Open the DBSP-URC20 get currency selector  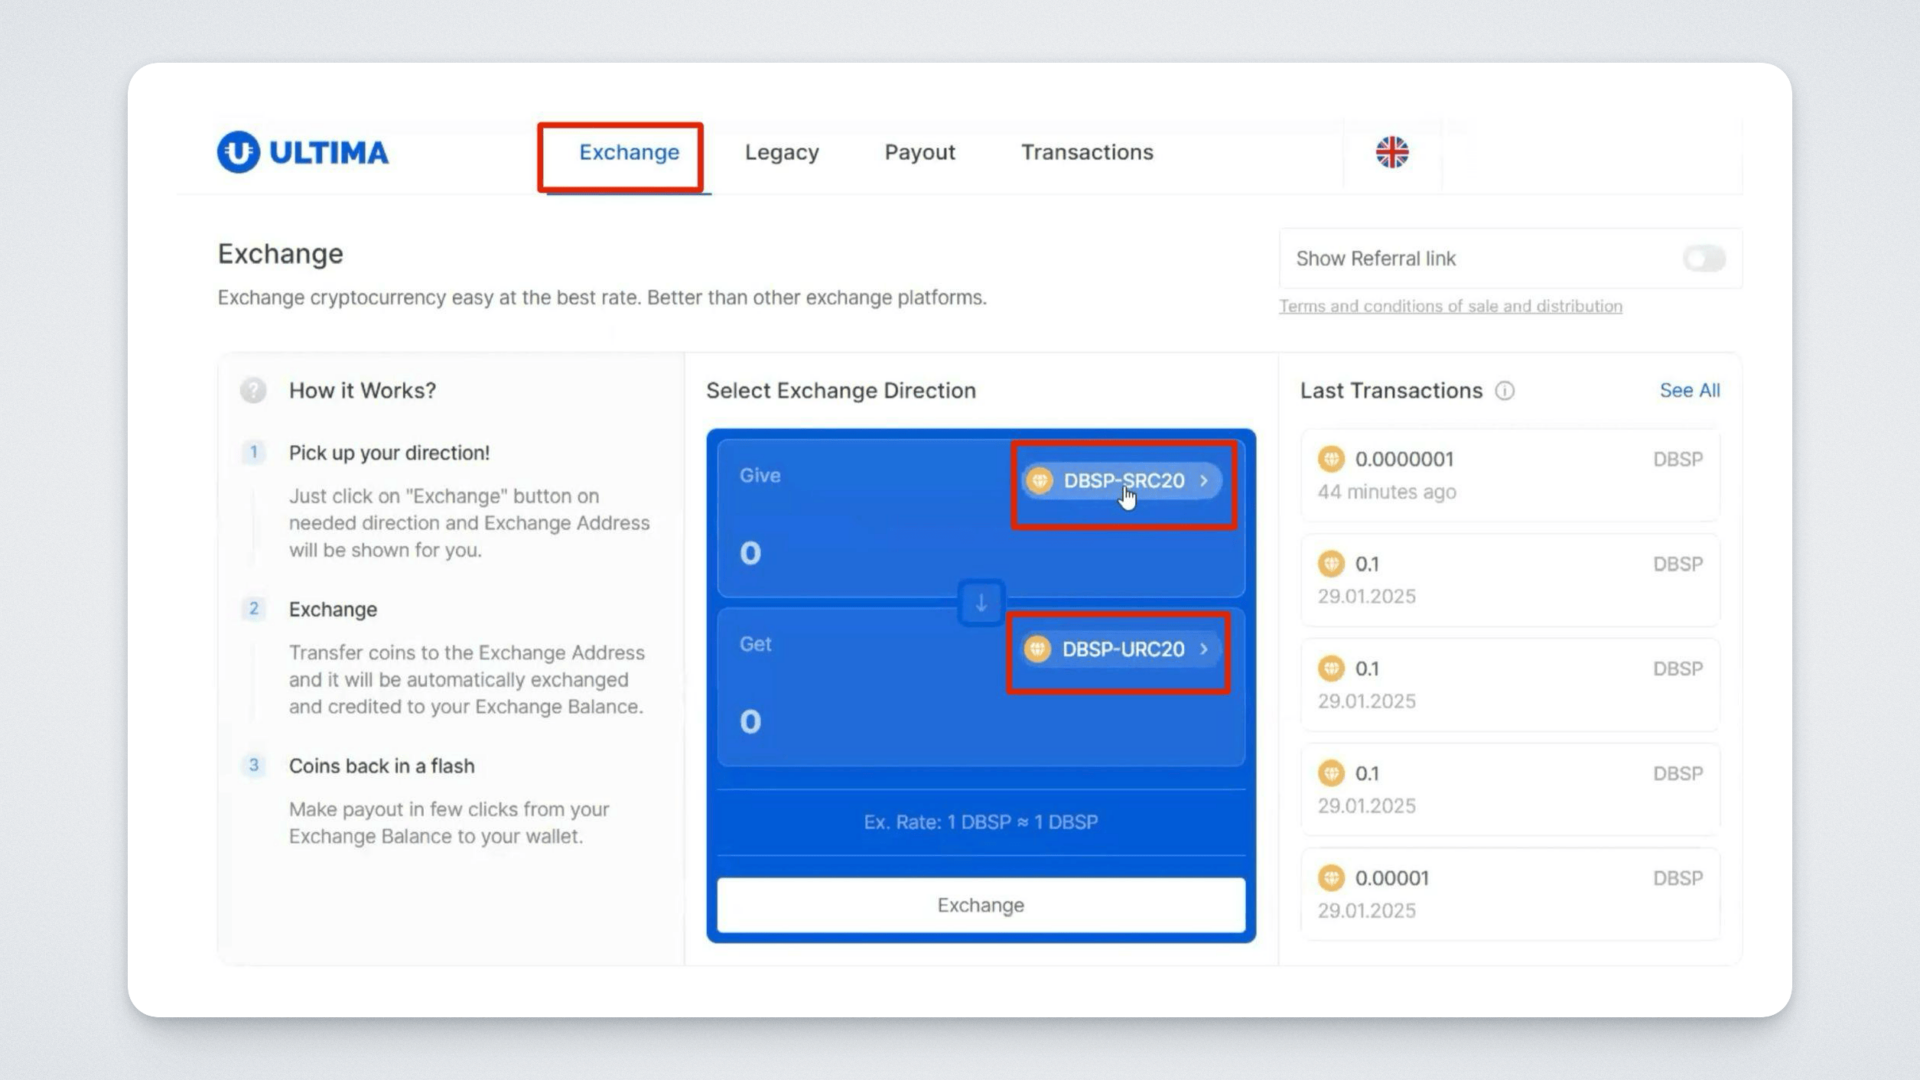1122,650
